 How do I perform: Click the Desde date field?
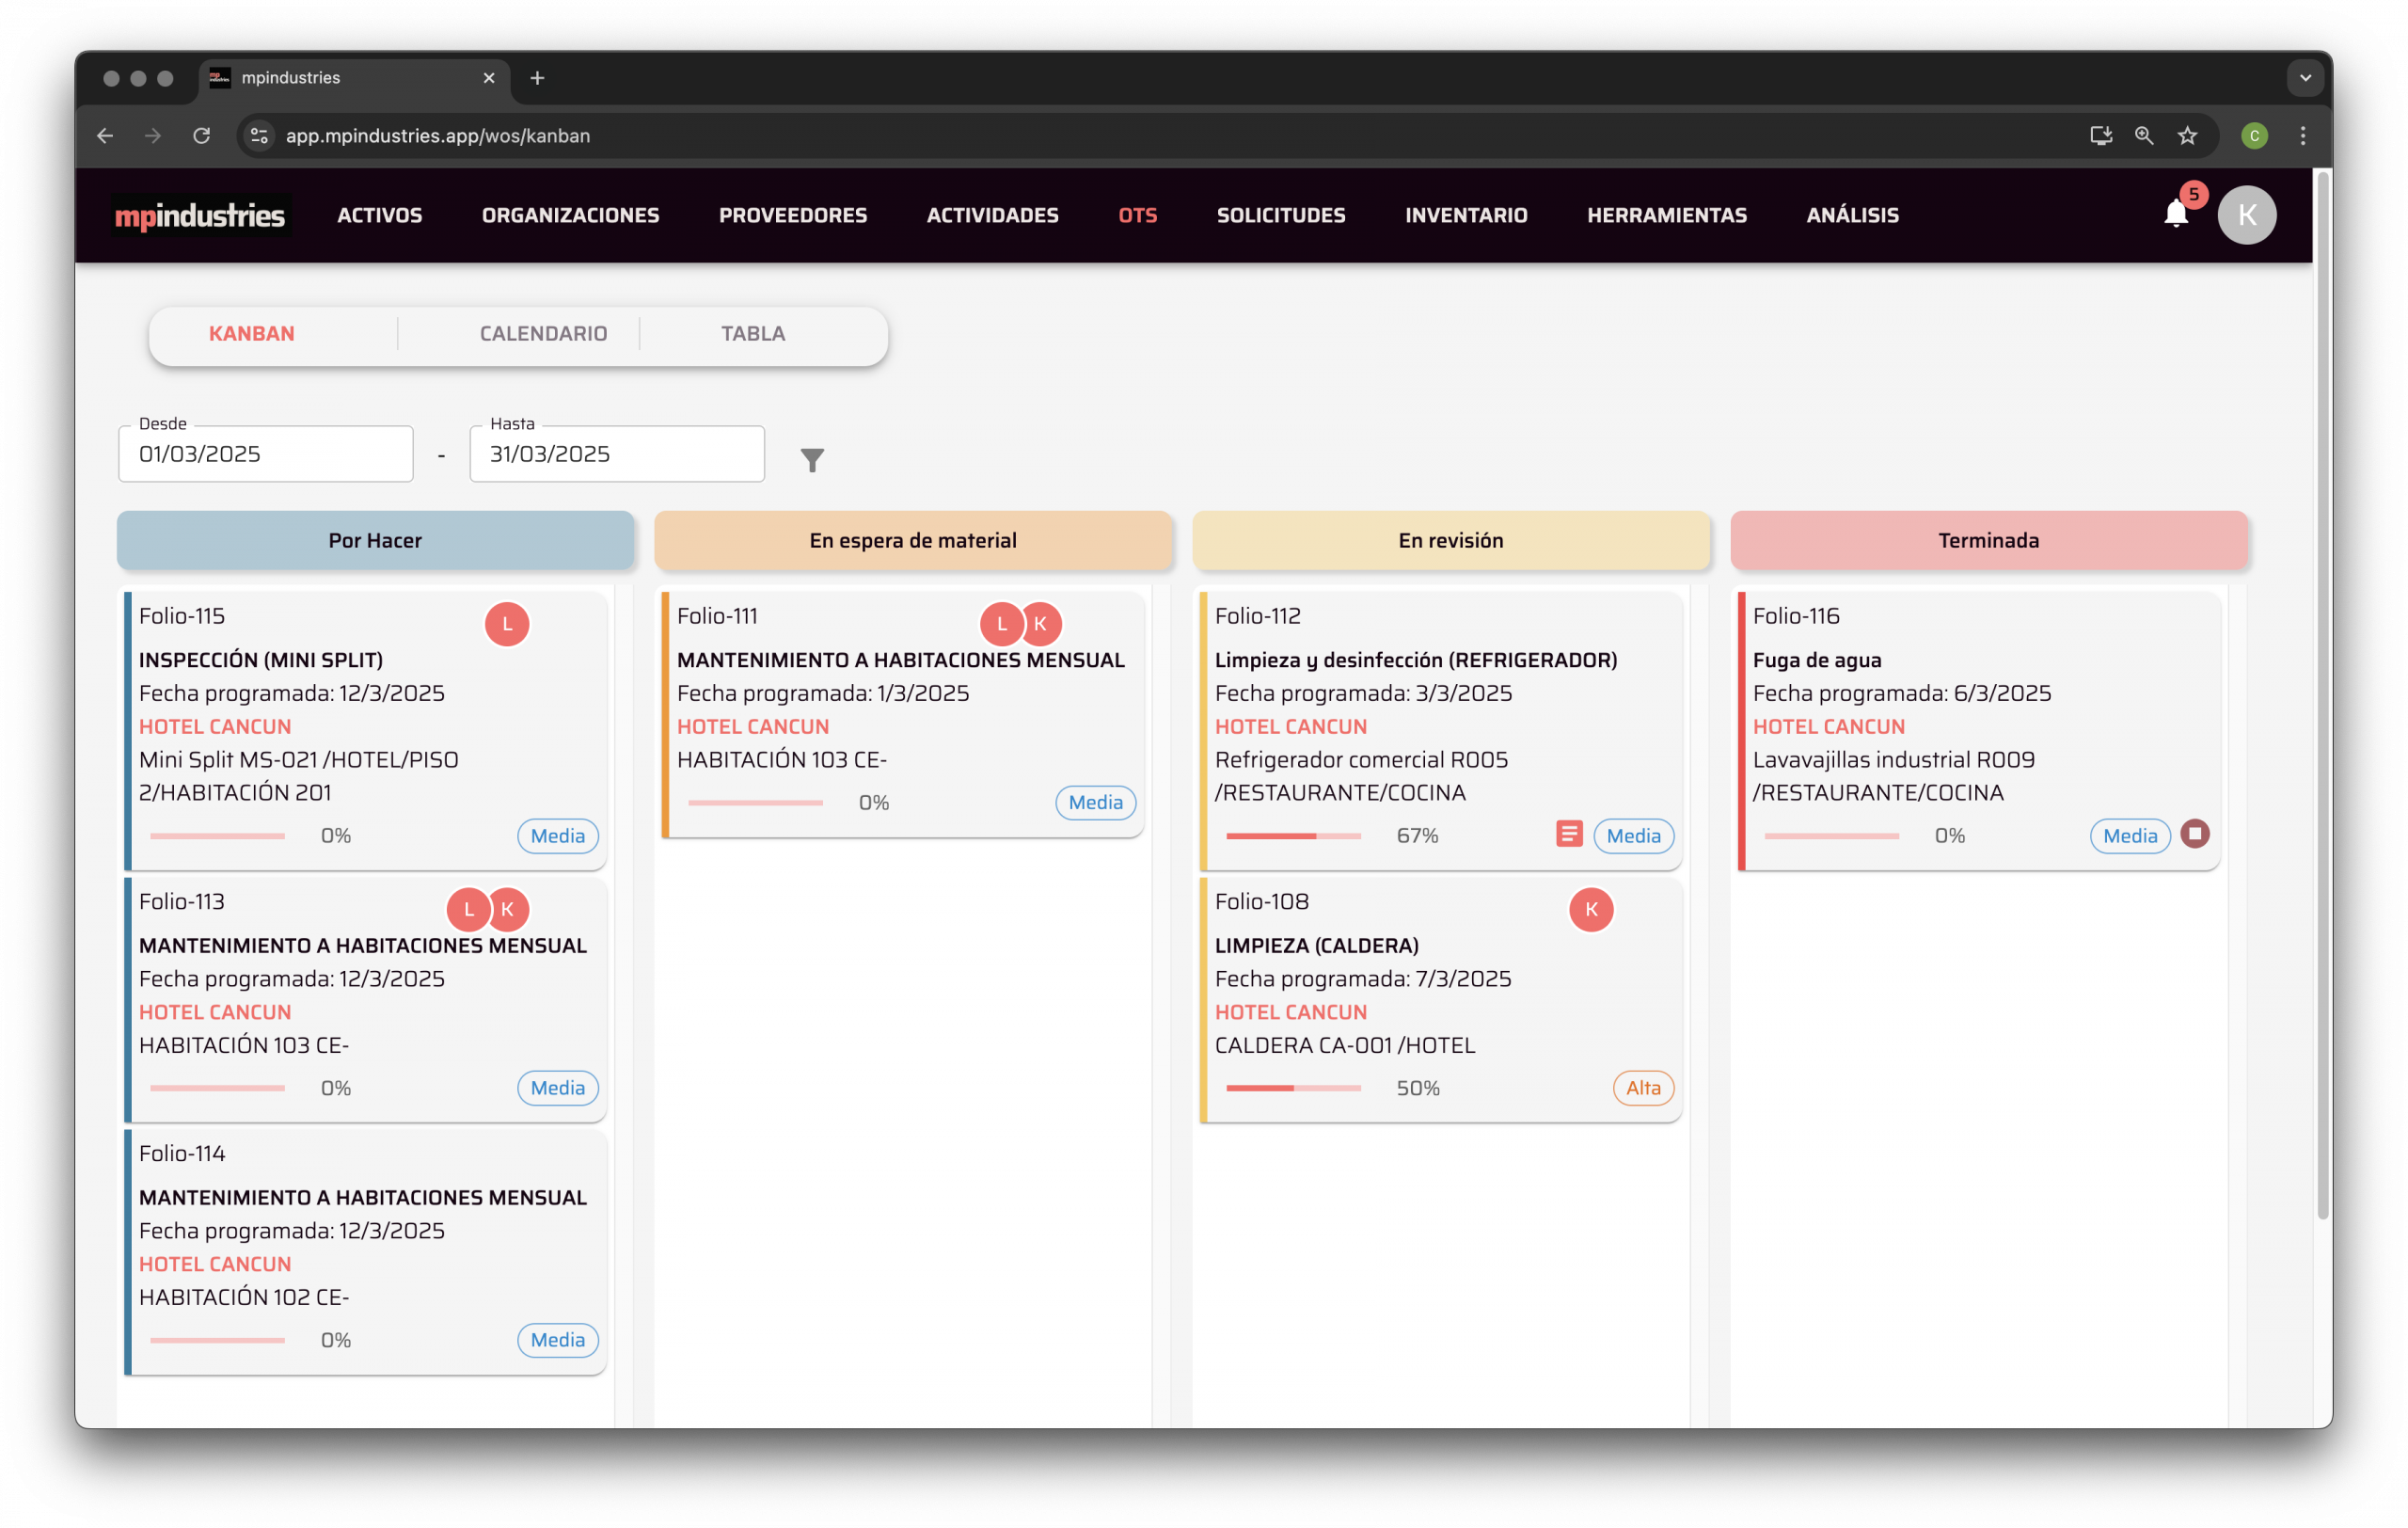(266, 454)
